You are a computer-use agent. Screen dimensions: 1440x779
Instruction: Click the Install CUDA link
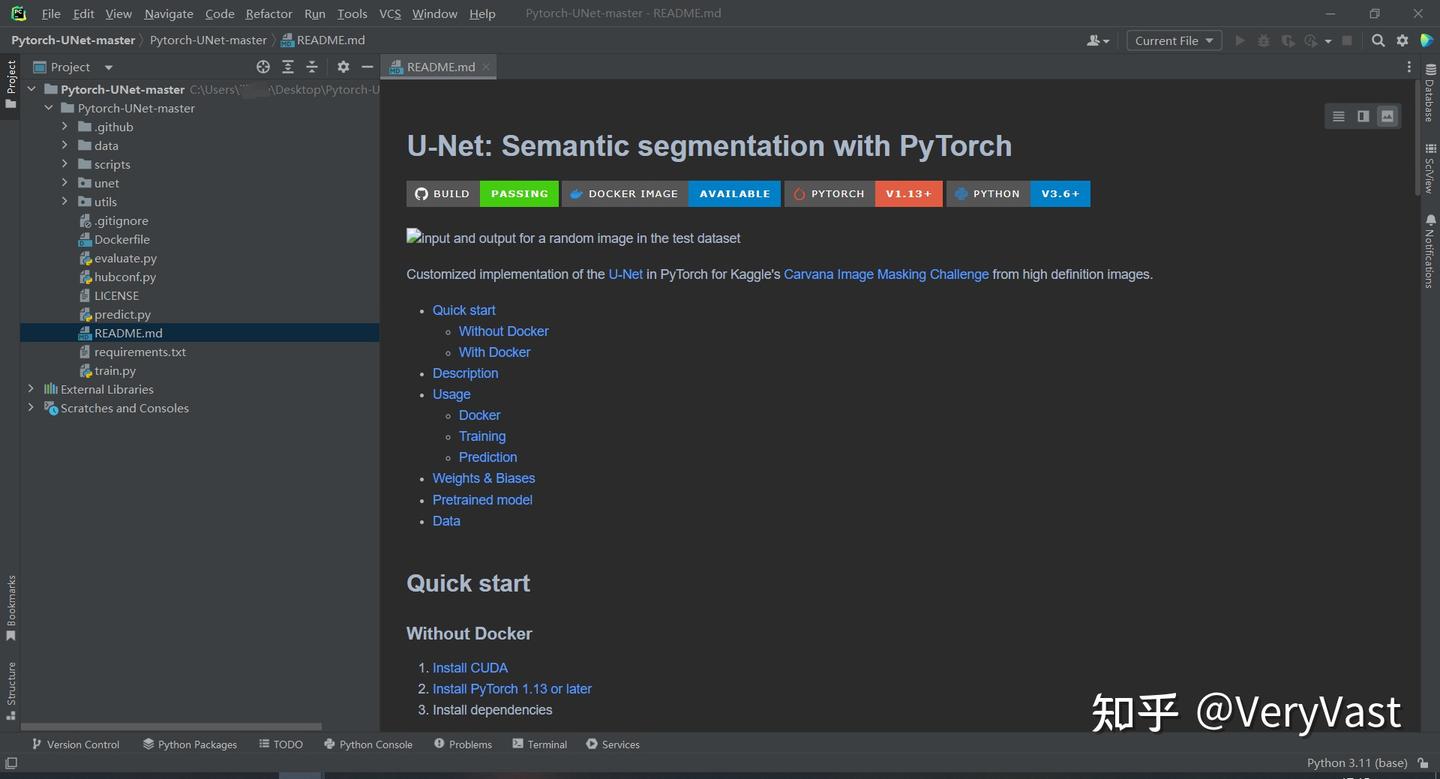coord(470,668)
